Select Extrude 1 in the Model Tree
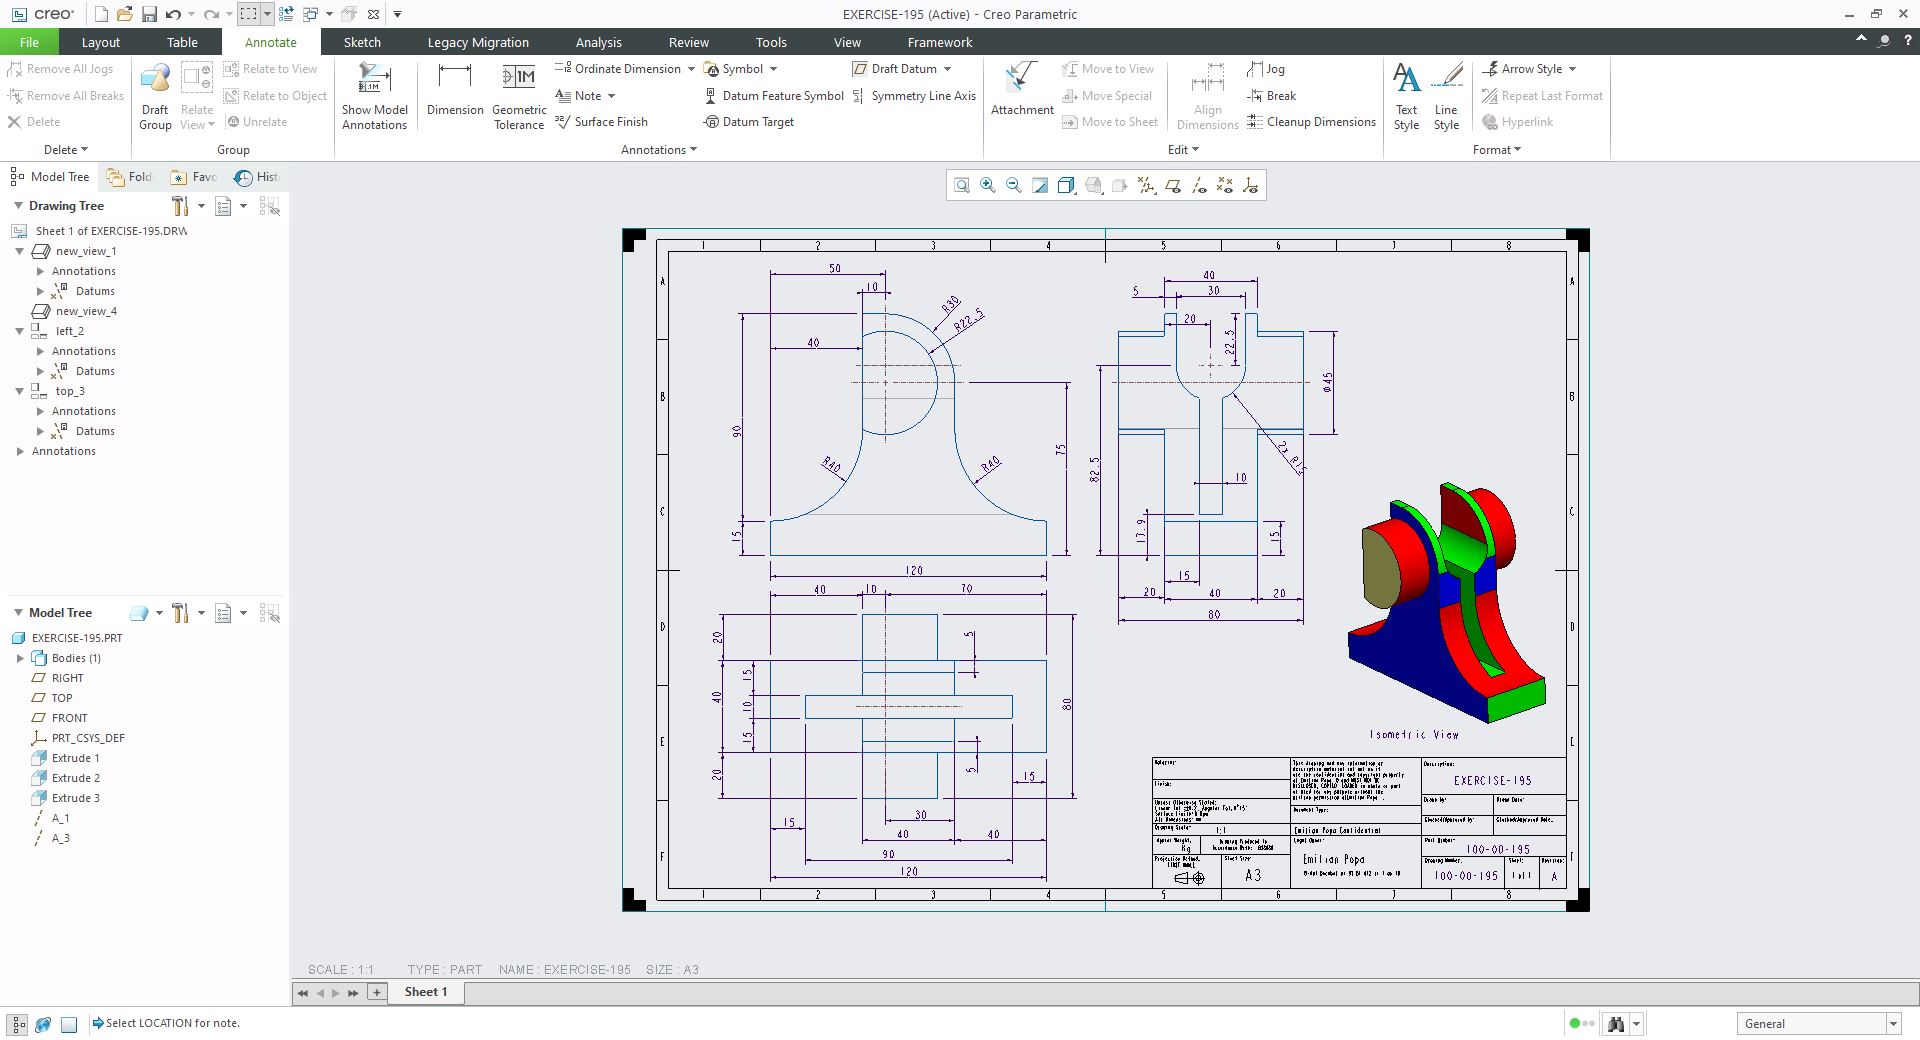The height and width of the screenshot is (1040, 1920). [x=66, y=758]
